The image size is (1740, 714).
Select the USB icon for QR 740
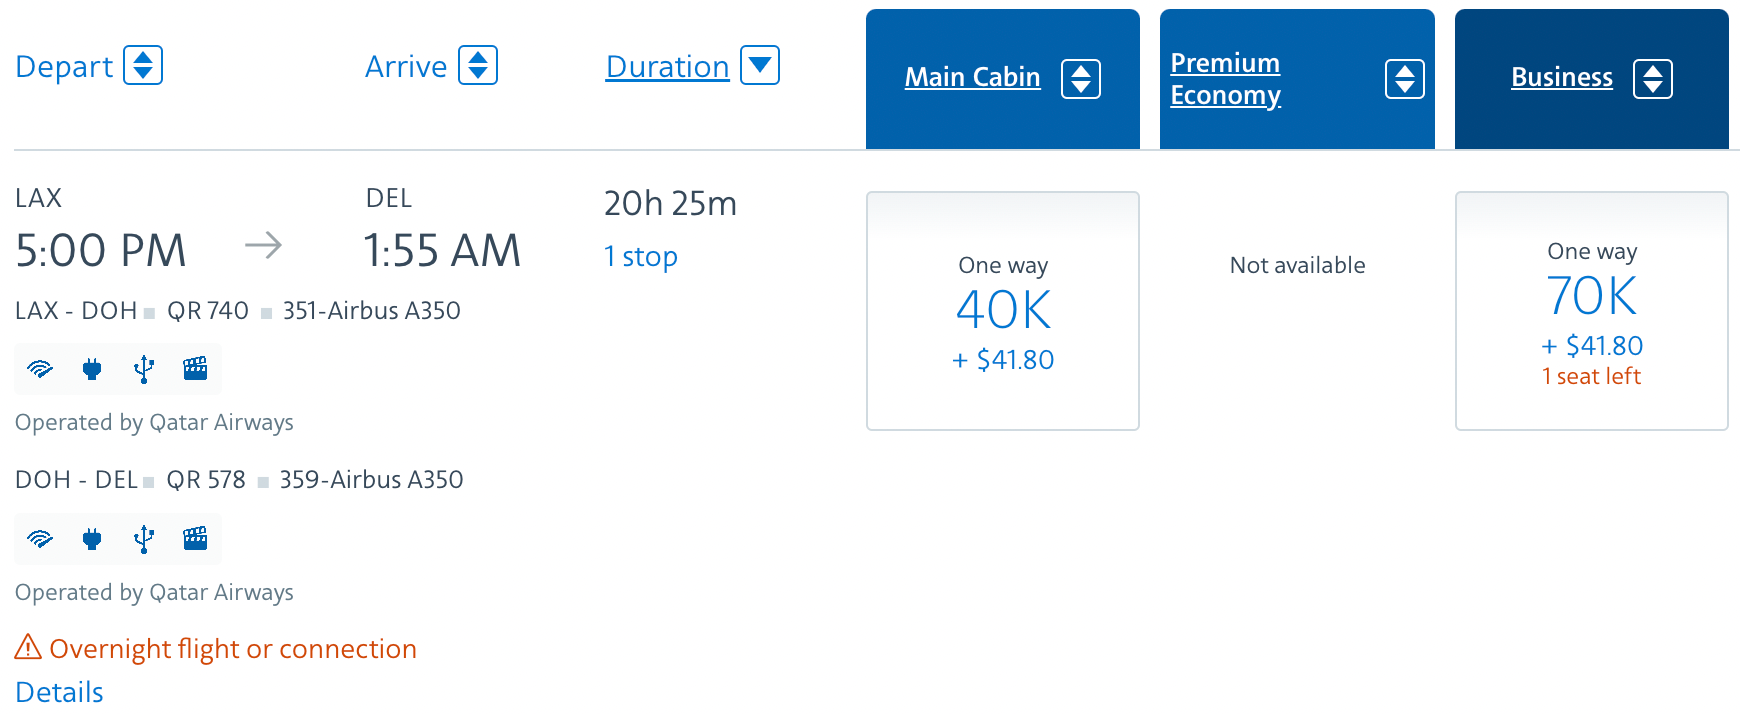(143, 369)
